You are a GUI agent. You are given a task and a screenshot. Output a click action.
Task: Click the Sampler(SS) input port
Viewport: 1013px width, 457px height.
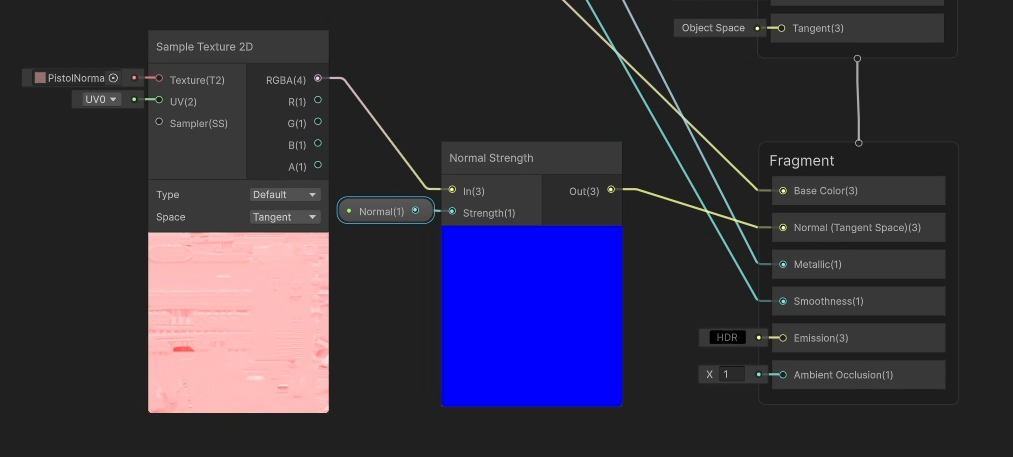click(x=159, y=122)
